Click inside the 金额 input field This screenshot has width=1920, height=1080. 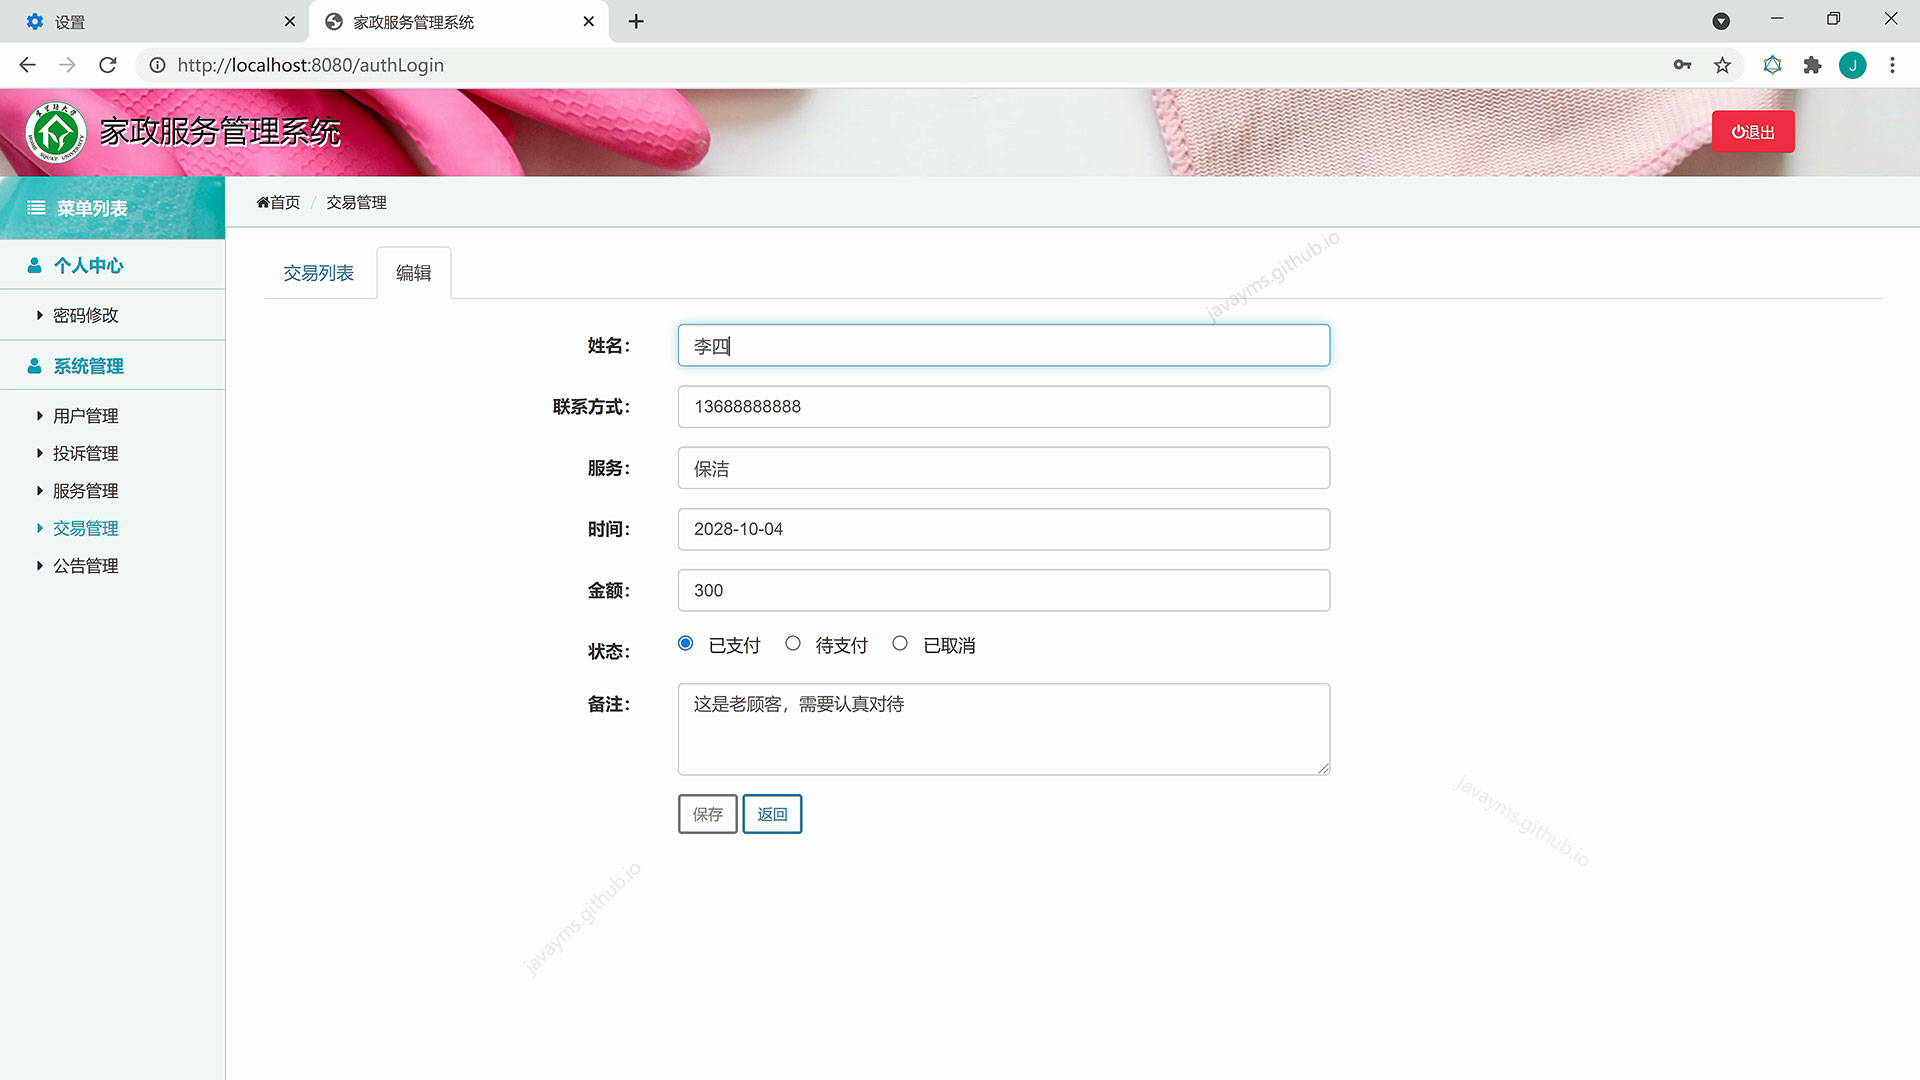[1003, 590]
